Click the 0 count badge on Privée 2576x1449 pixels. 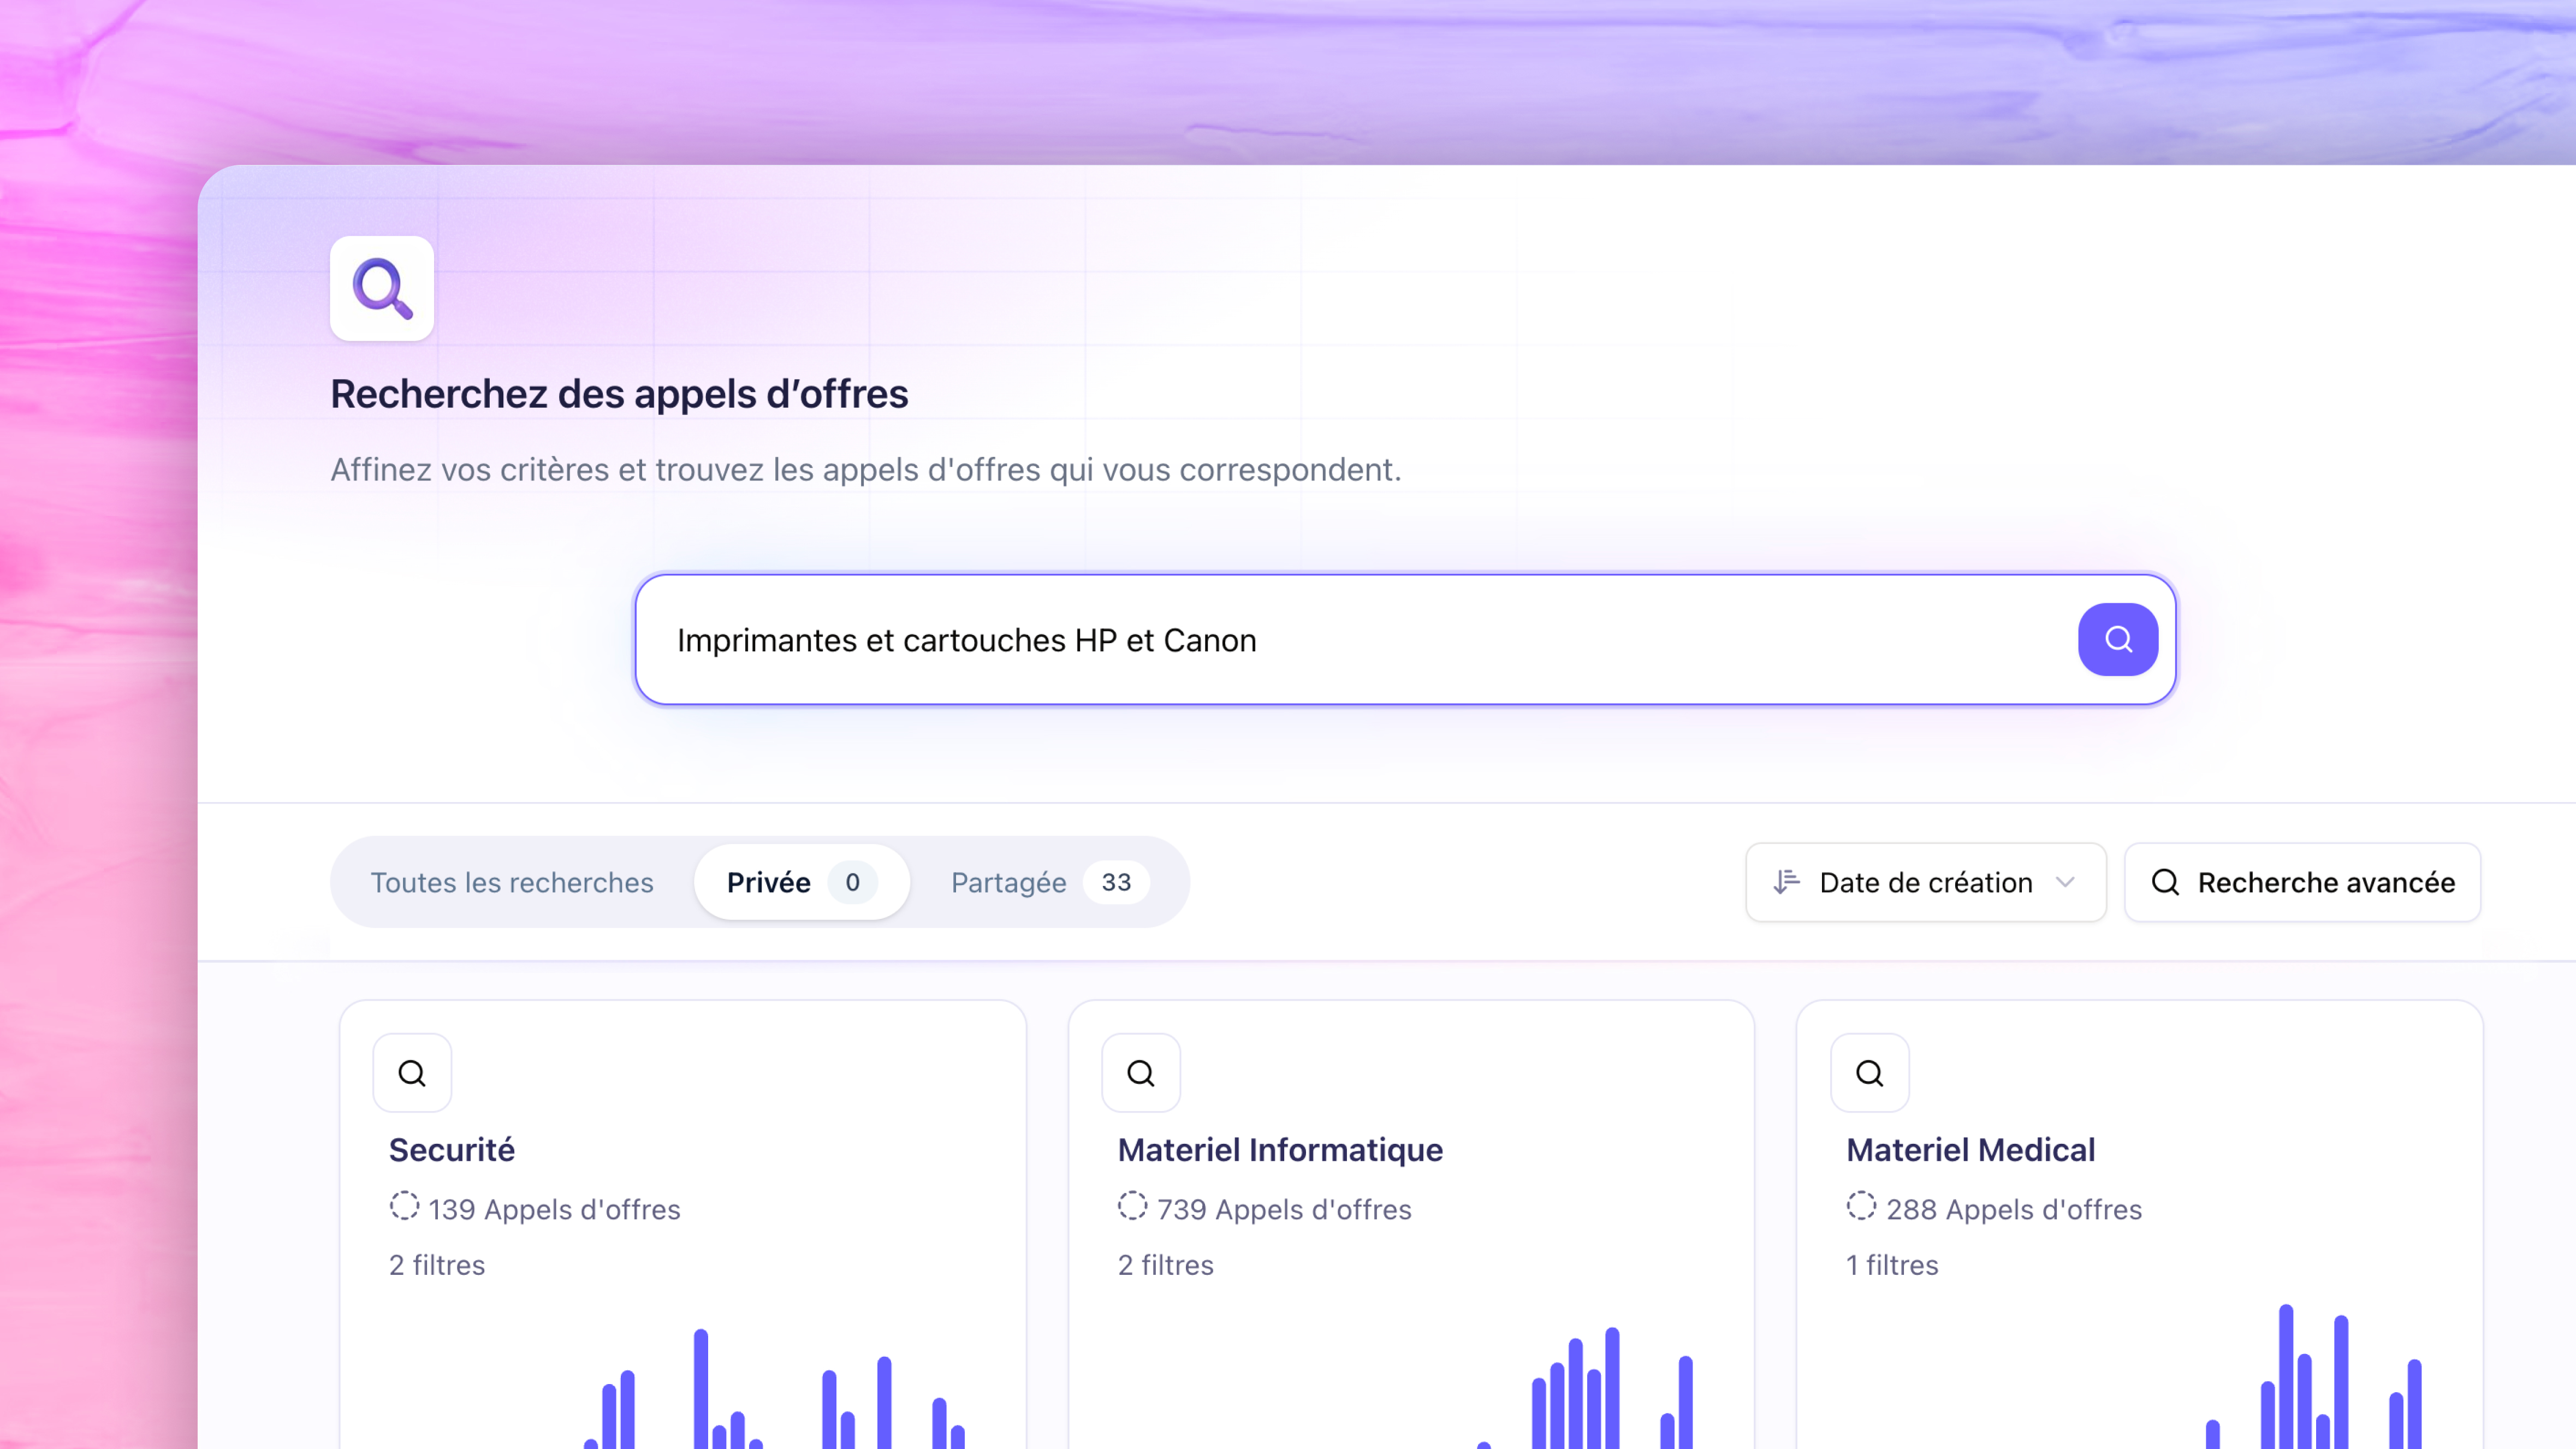pos(852,882)
